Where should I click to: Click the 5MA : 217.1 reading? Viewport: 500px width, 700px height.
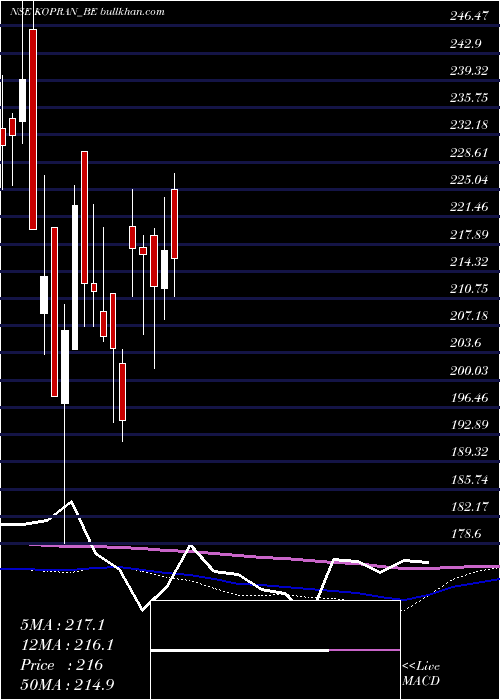pyautogui.click(x=62, y=625)
